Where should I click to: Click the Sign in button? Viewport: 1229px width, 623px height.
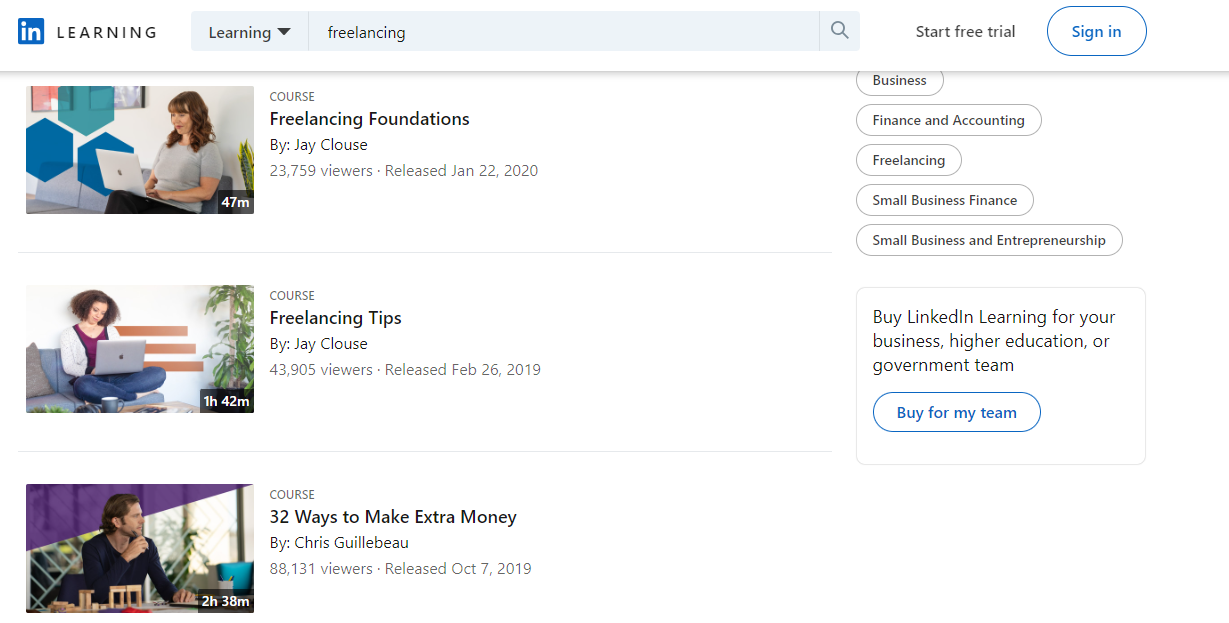(x=1096, y=32)
